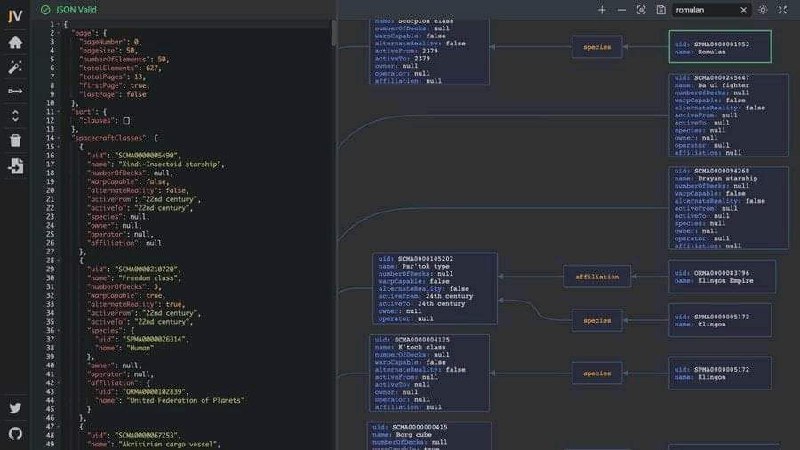Click the species node beside K'toch class
Viewport: 800px width, 450px height.
click(x=597, y=373)
